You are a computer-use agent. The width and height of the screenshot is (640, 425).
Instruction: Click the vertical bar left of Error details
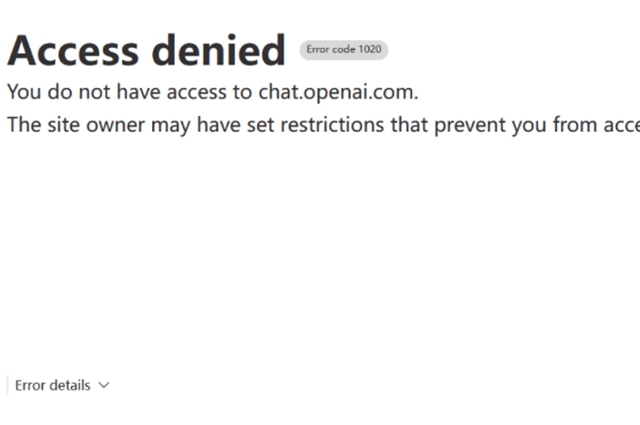coord(7,386)
